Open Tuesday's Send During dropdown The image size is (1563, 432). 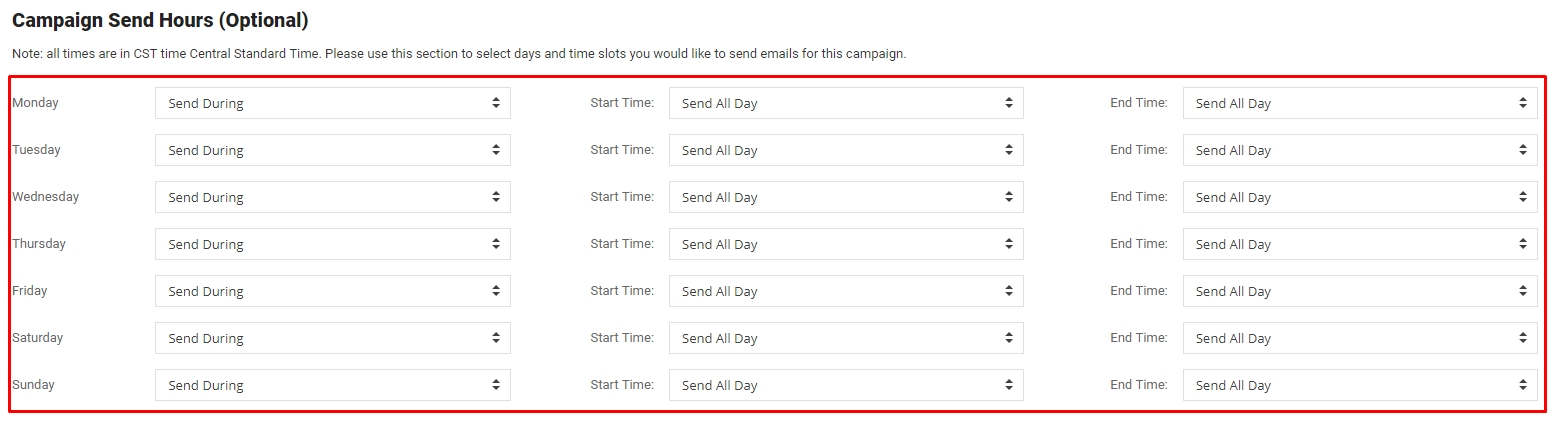[x=333, y=150]
